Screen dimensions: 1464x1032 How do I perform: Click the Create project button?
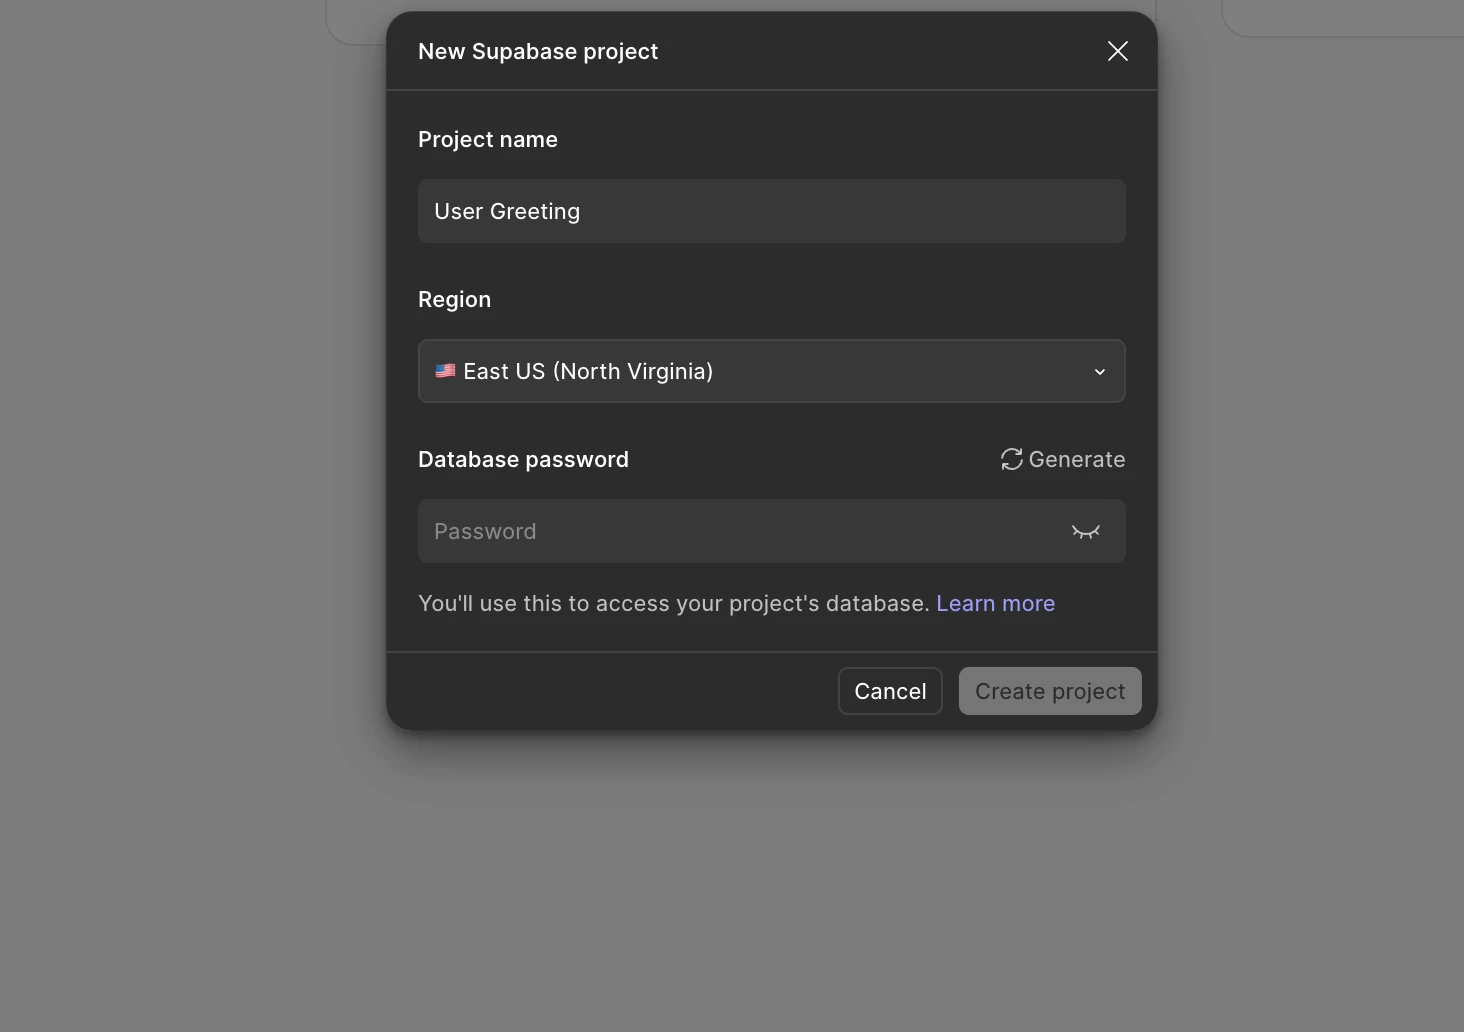1049,691
